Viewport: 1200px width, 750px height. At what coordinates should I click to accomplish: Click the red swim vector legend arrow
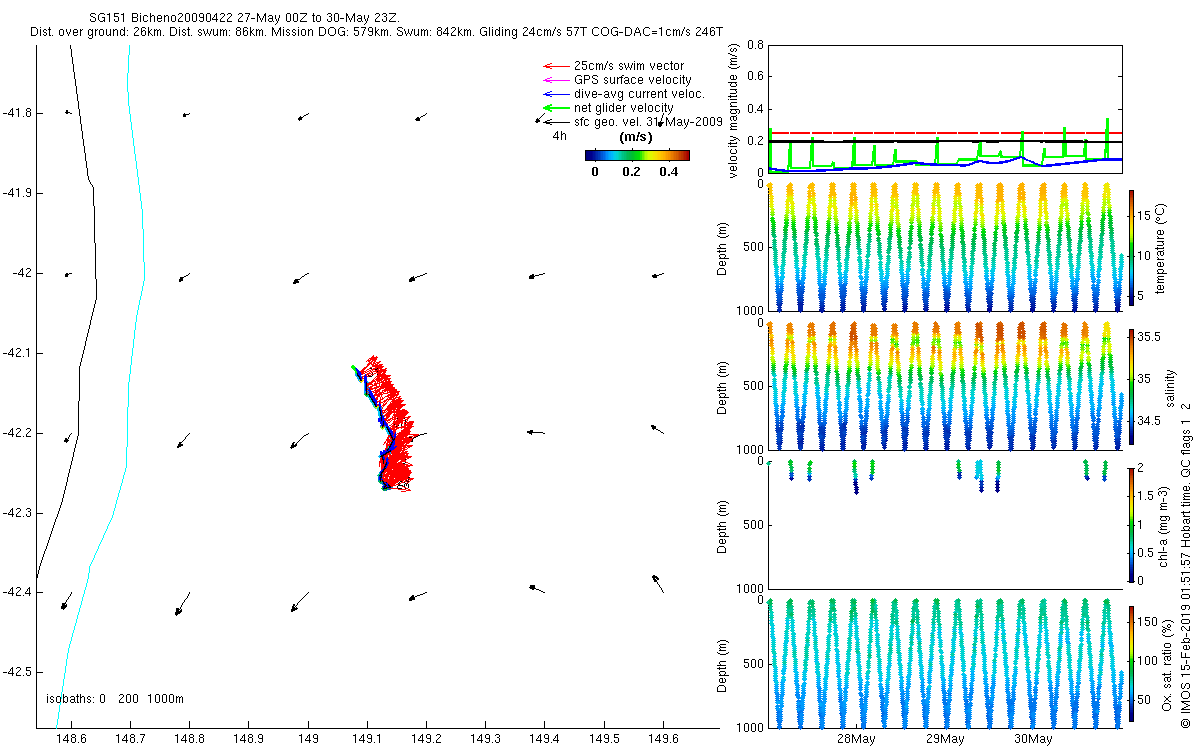pyautogui.click(x=555, y=66)
